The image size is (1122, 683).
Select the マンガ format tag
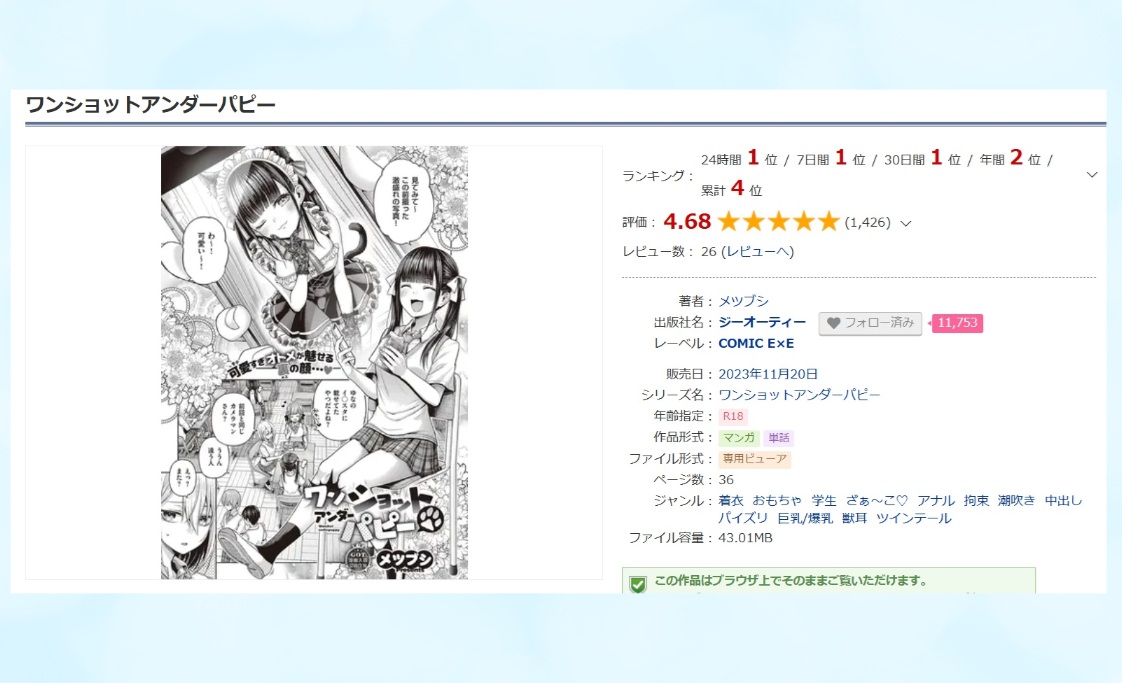(x=738, y=437)
